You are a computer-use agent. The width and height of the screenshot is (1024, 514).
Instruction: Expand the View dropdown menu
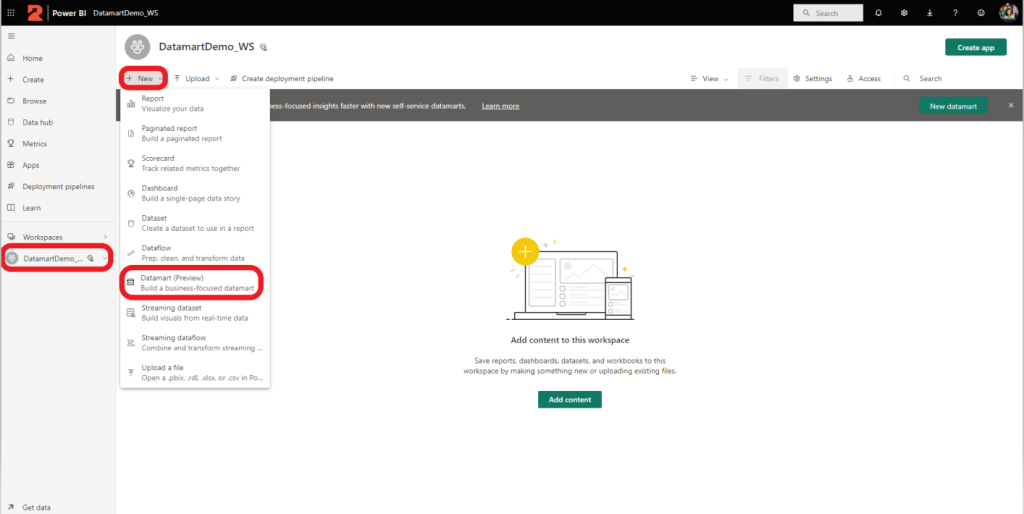pos(709,78)
